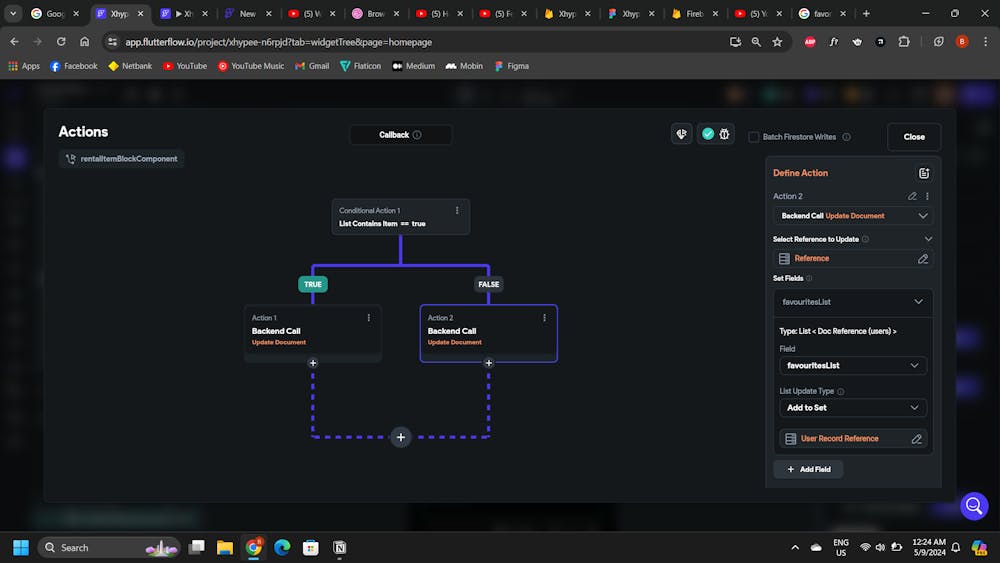Open the action notes icon beside Define Action
Viewport: 1000px width, 563px height.
point(923,173)
